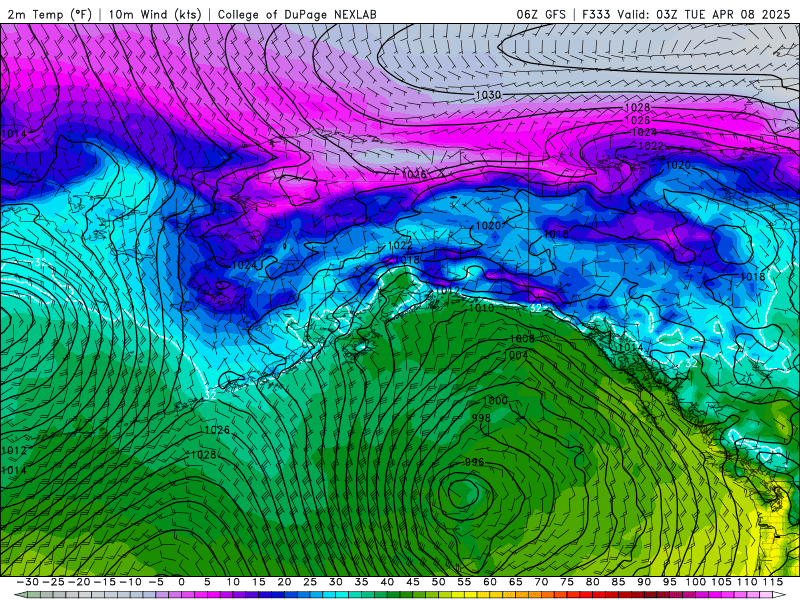Screen dimensions: 800x600
Task: Click the -30 value on the temperature scale
Action: (x=28, y=582)
